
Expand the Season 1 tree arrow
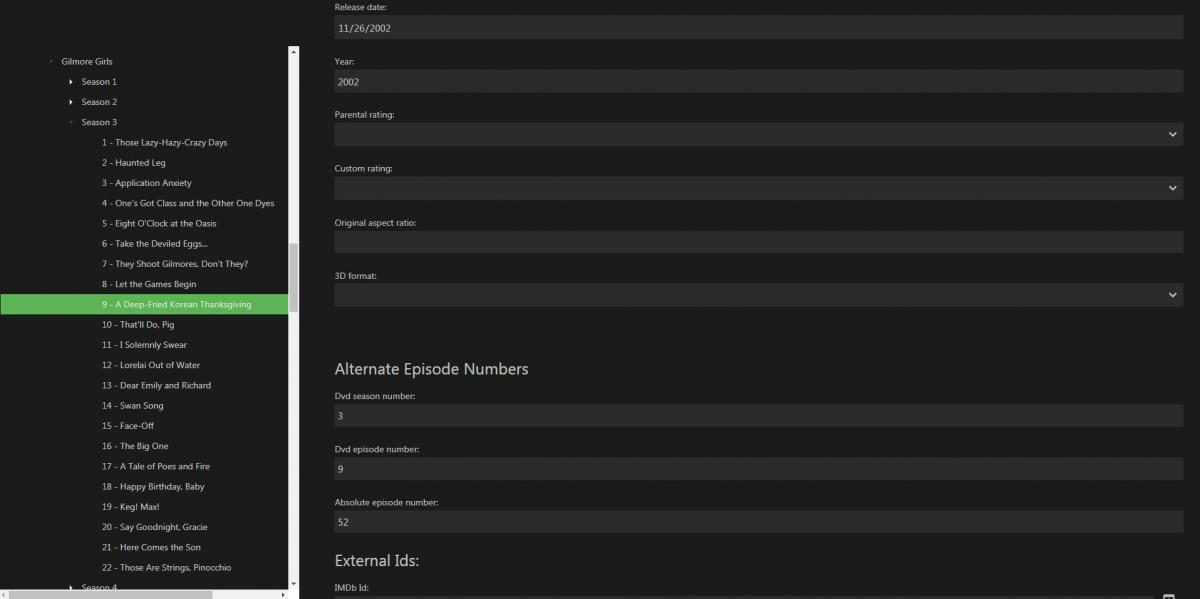[x=71, y=82]
